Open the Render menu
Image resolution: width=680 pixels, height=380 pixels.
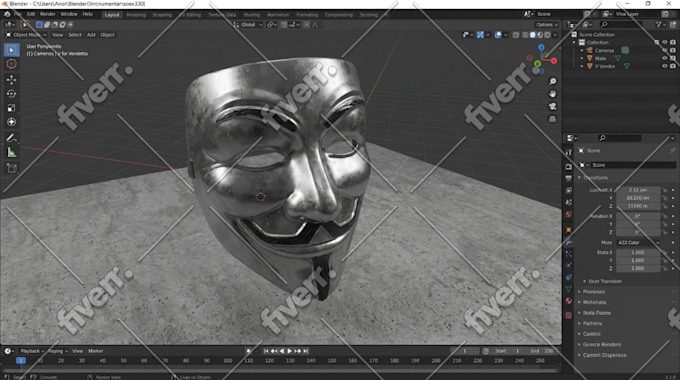click(x=48, y=14)
